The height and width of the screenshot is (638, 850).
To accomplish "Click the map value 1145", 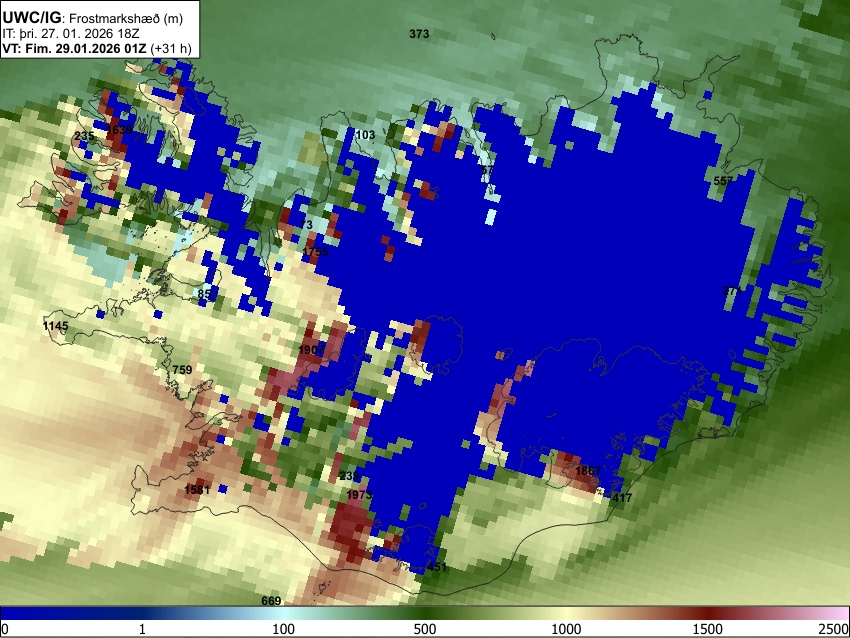I will pos(55,326).
